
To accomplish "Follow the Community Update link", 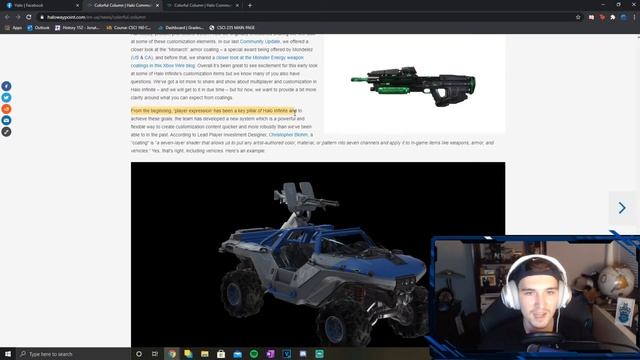I will [x=260, y=42].
